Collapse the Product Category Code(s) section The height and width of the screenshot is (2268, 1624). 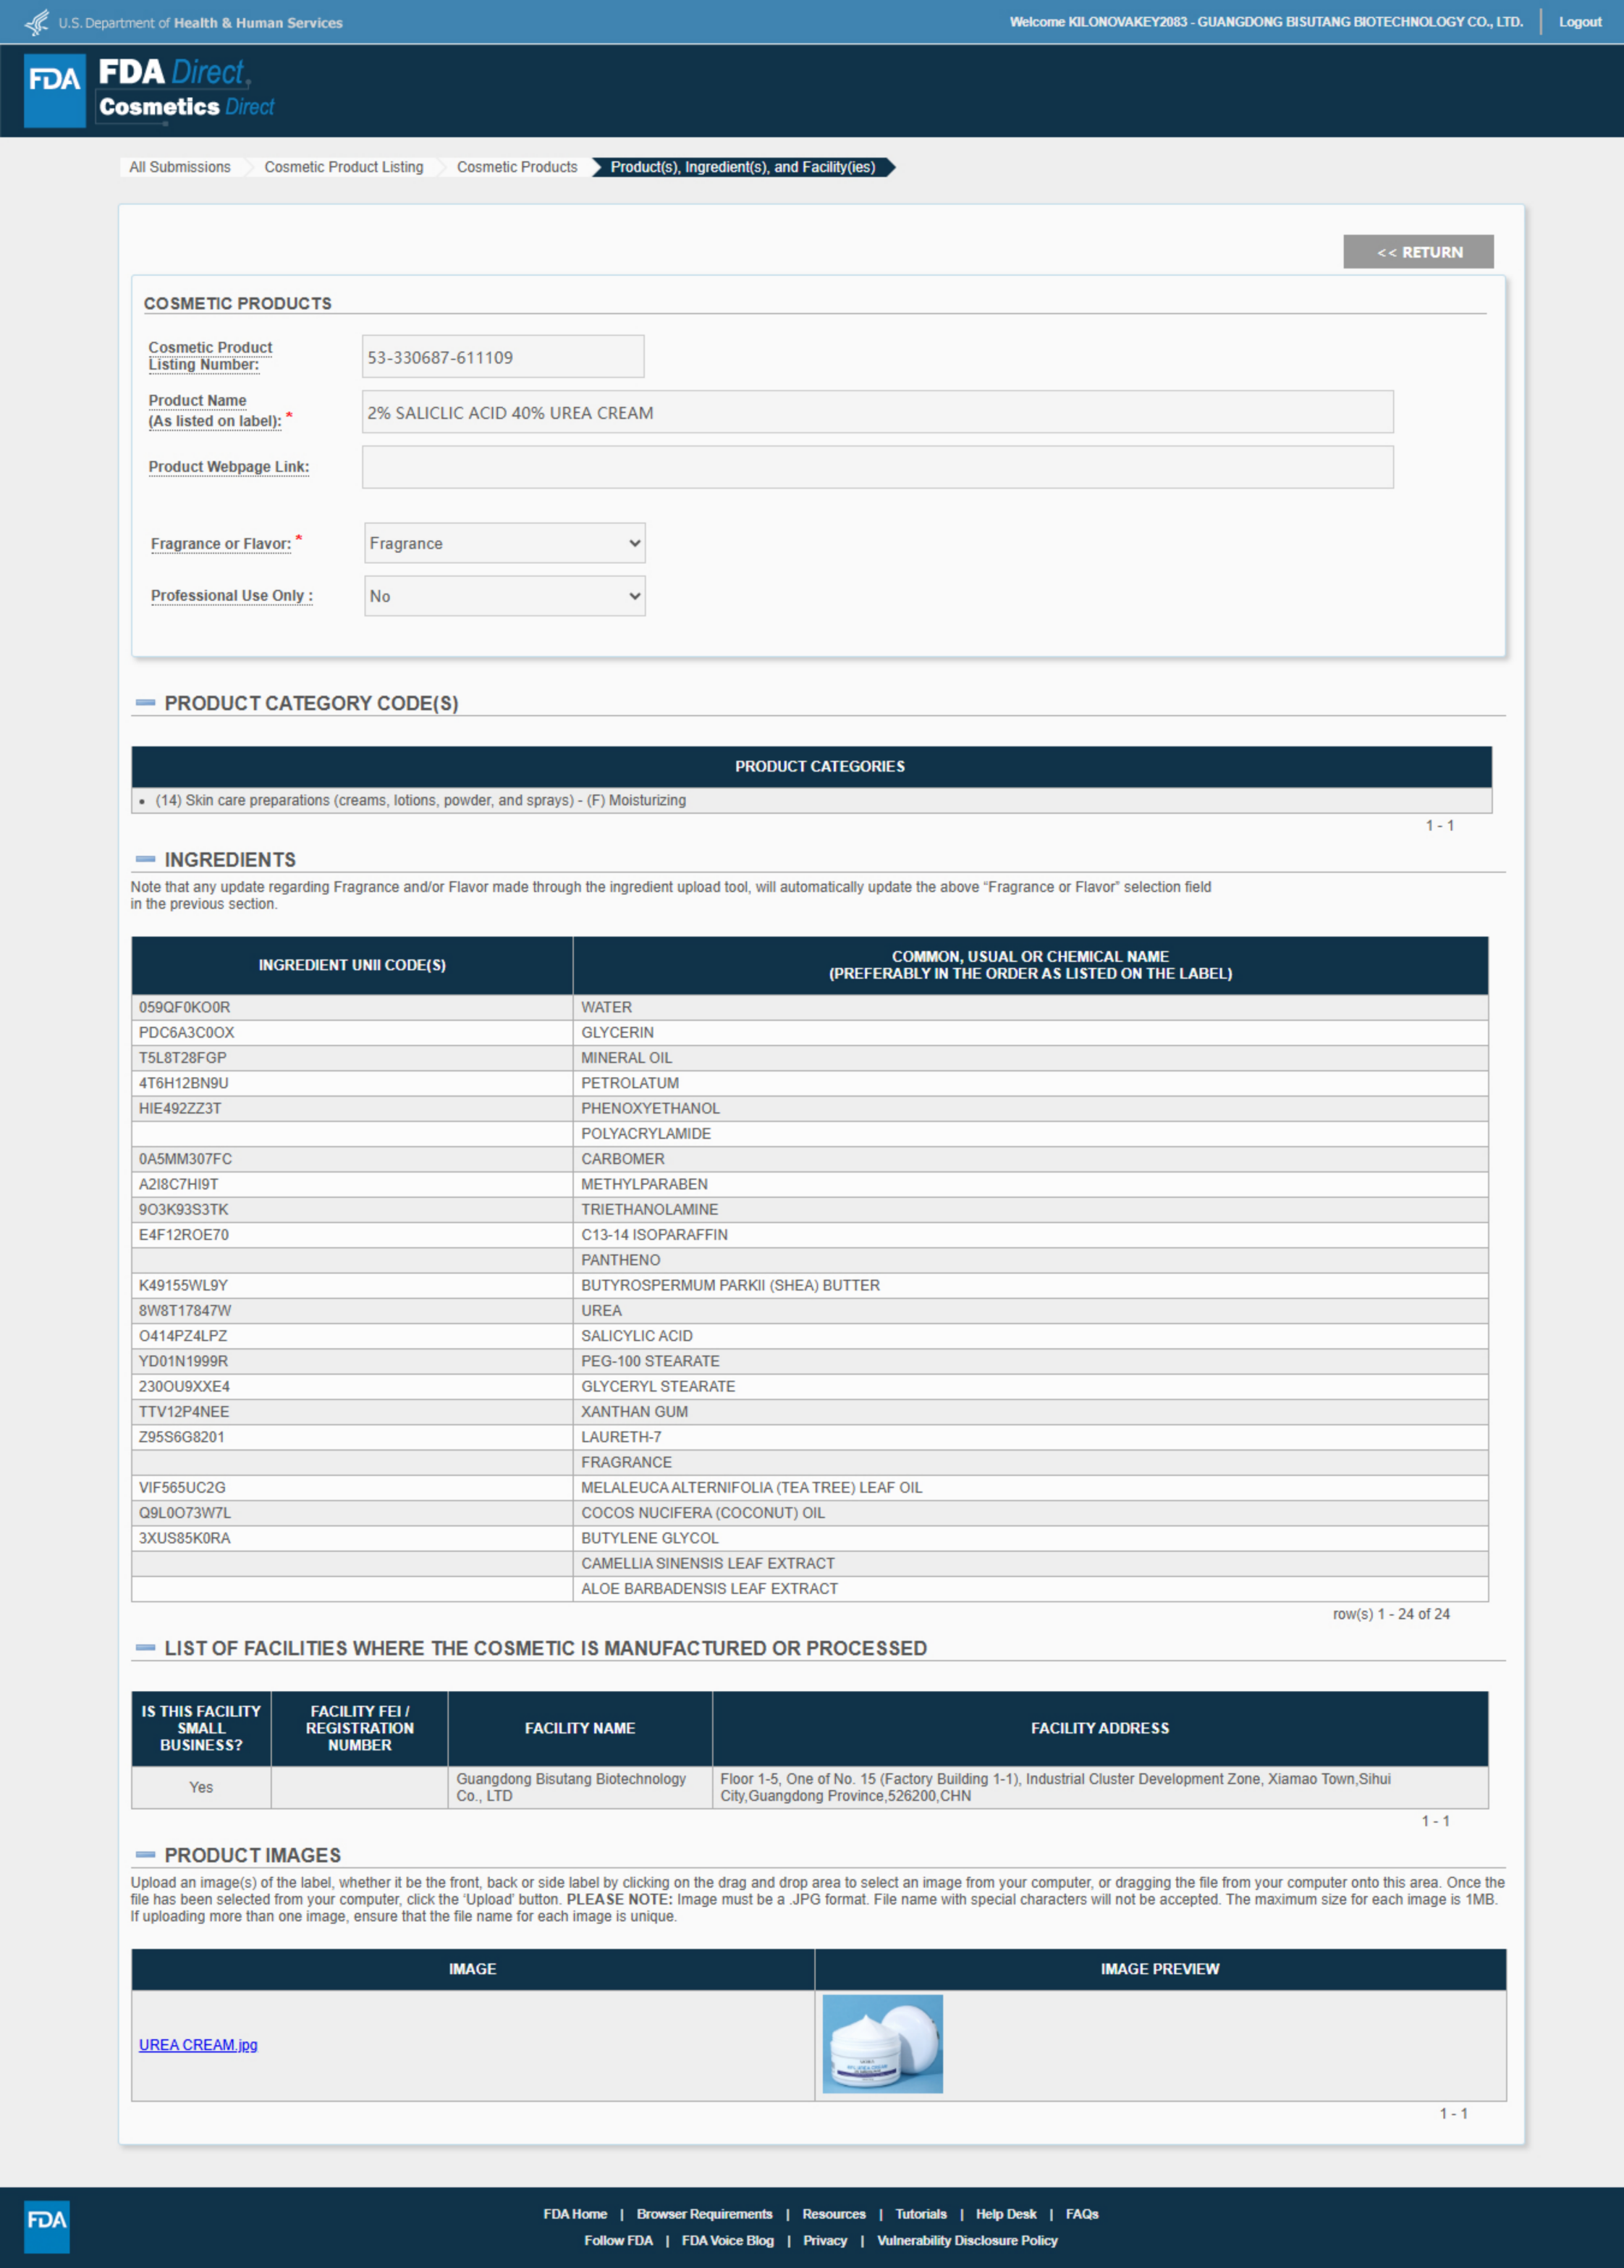pos(145,703)
